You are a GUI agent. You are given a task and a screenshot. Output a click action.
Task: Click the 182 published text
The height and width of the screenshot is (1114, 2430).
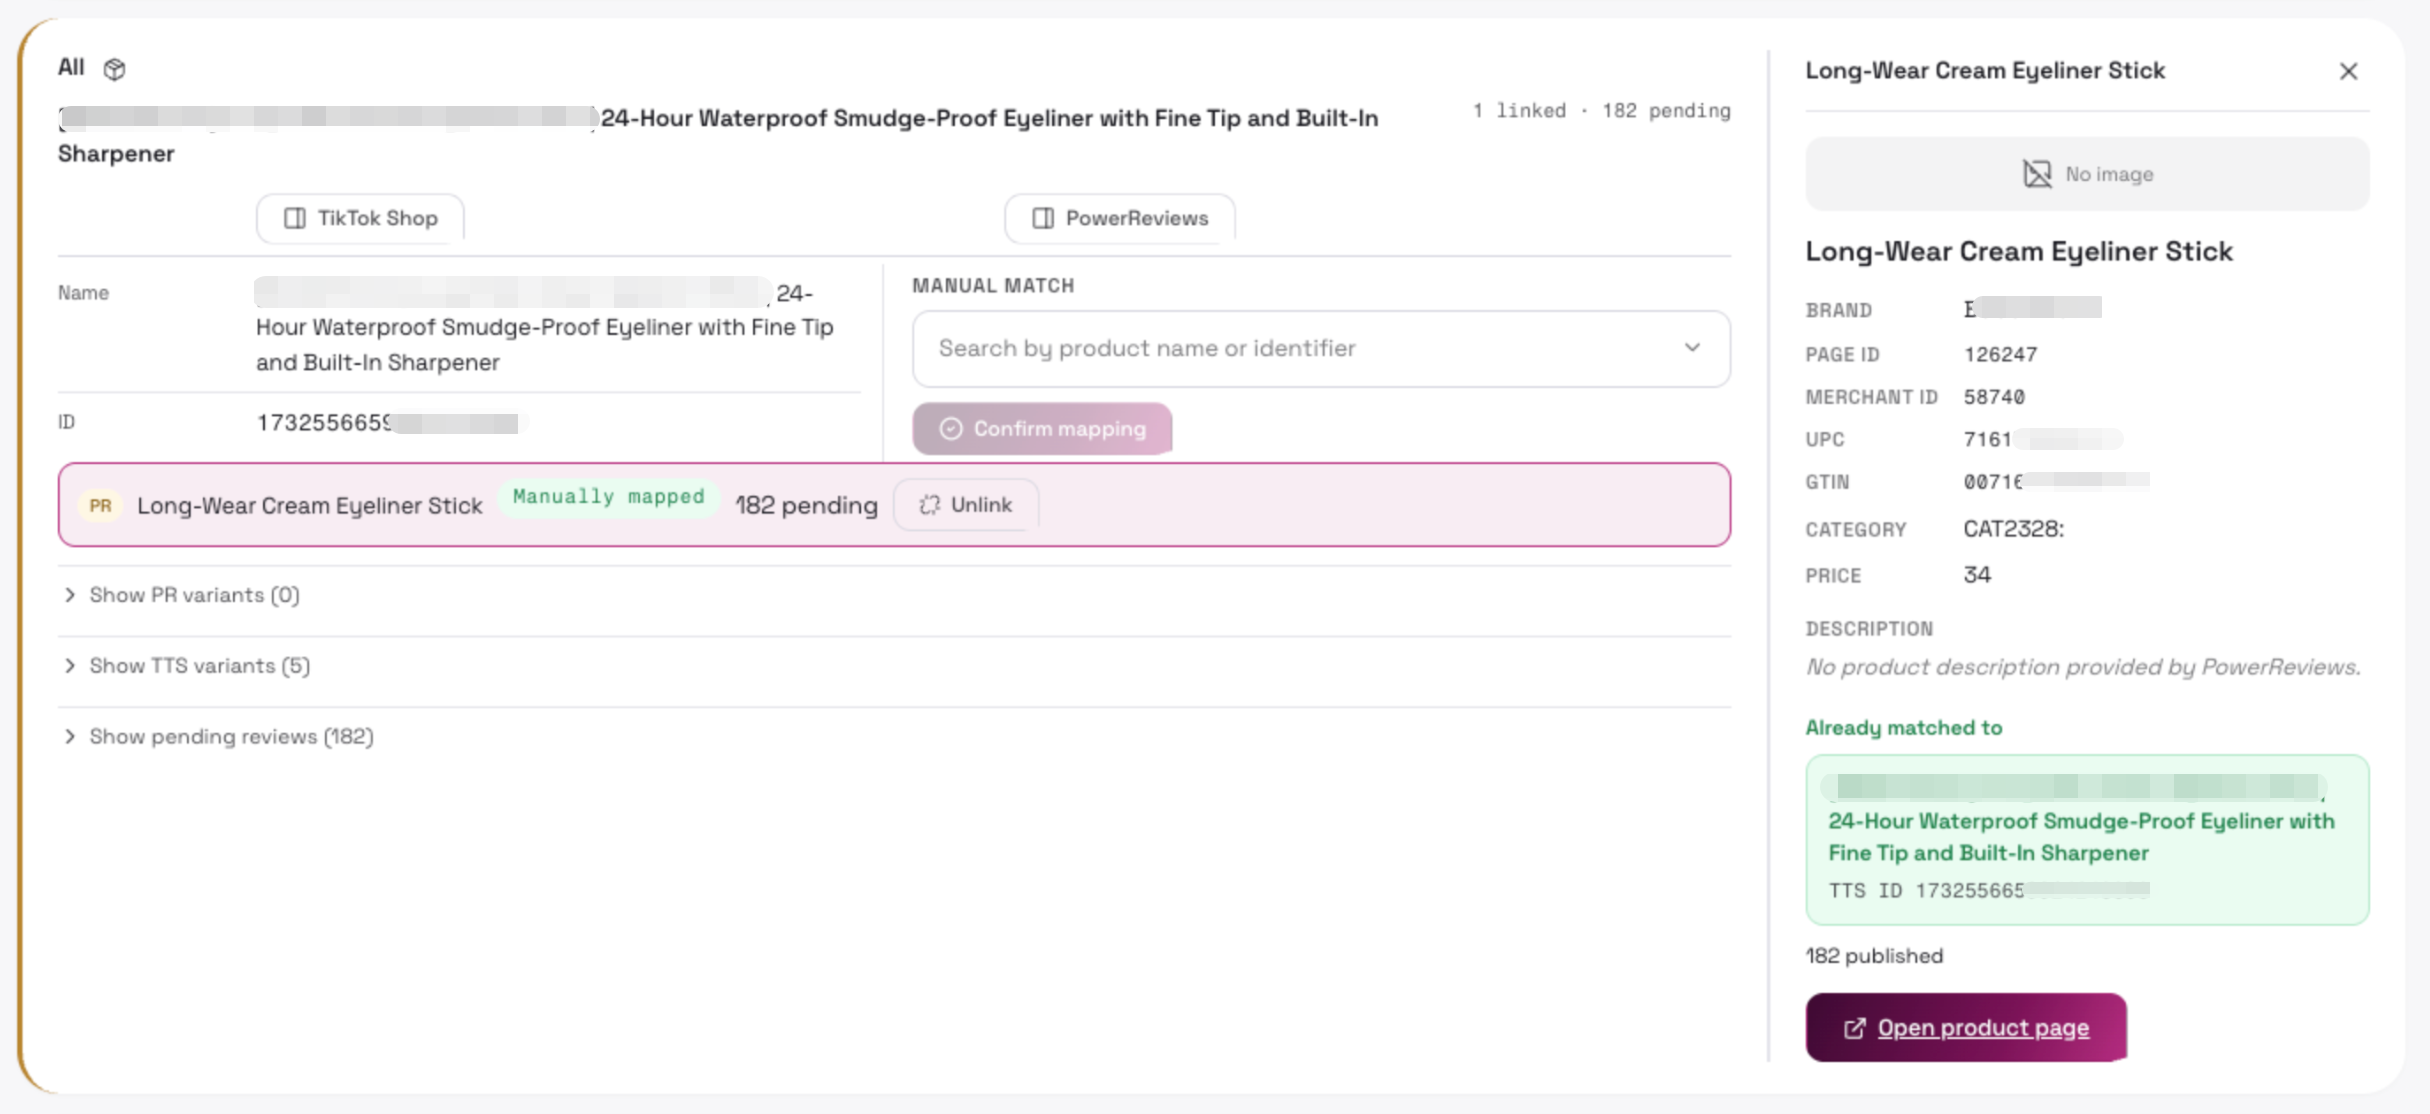(x=1874, y=956)
